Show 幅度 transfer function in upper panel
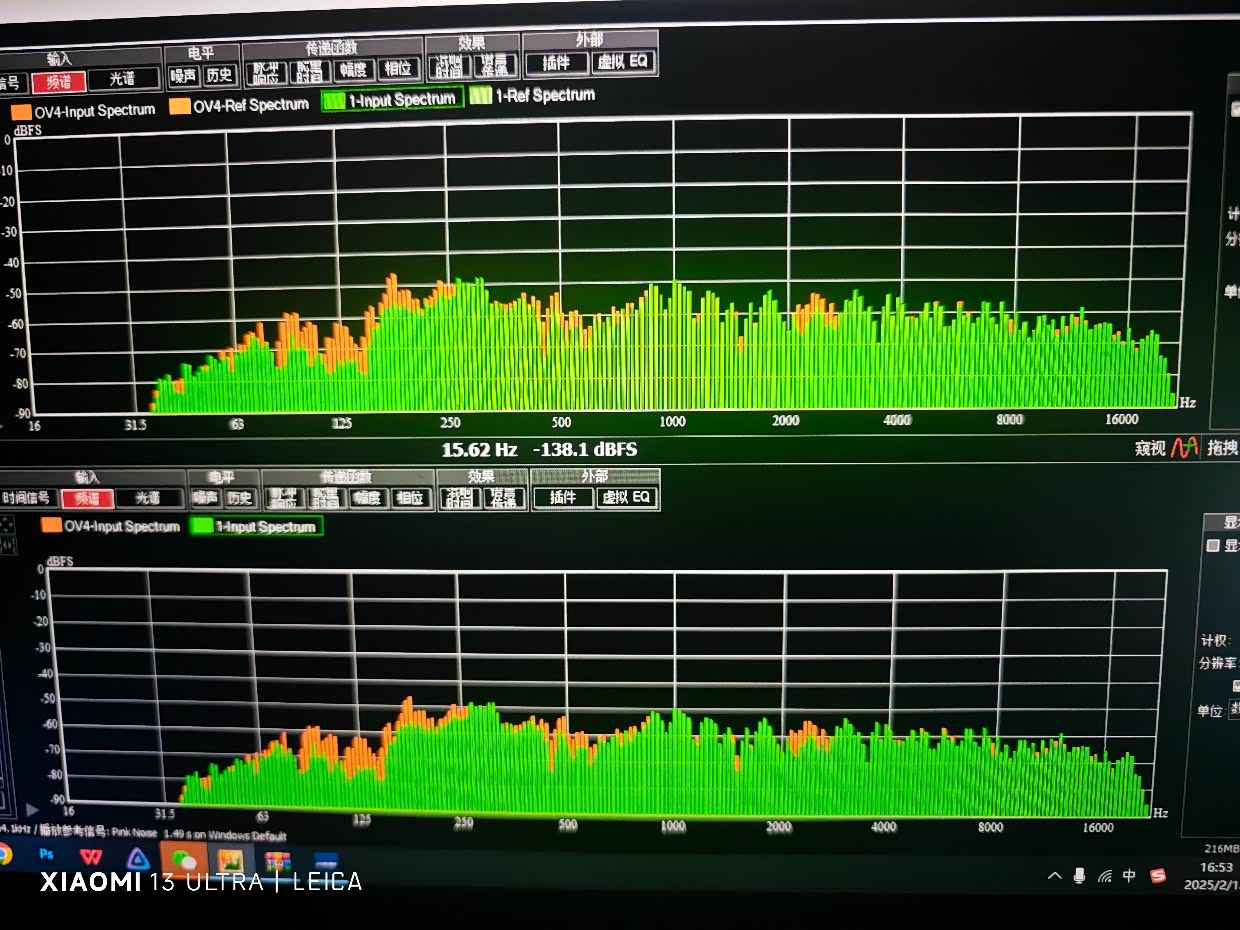This screenshot has height=930, width=1240. pos(355,70)
